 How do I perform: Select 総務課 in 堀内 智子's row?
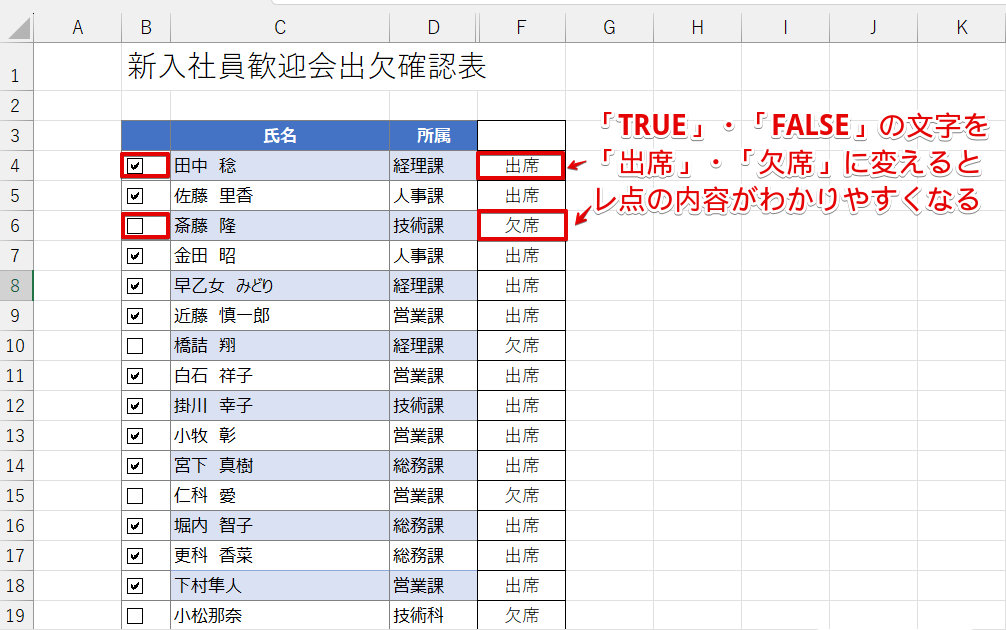point(434,525)
